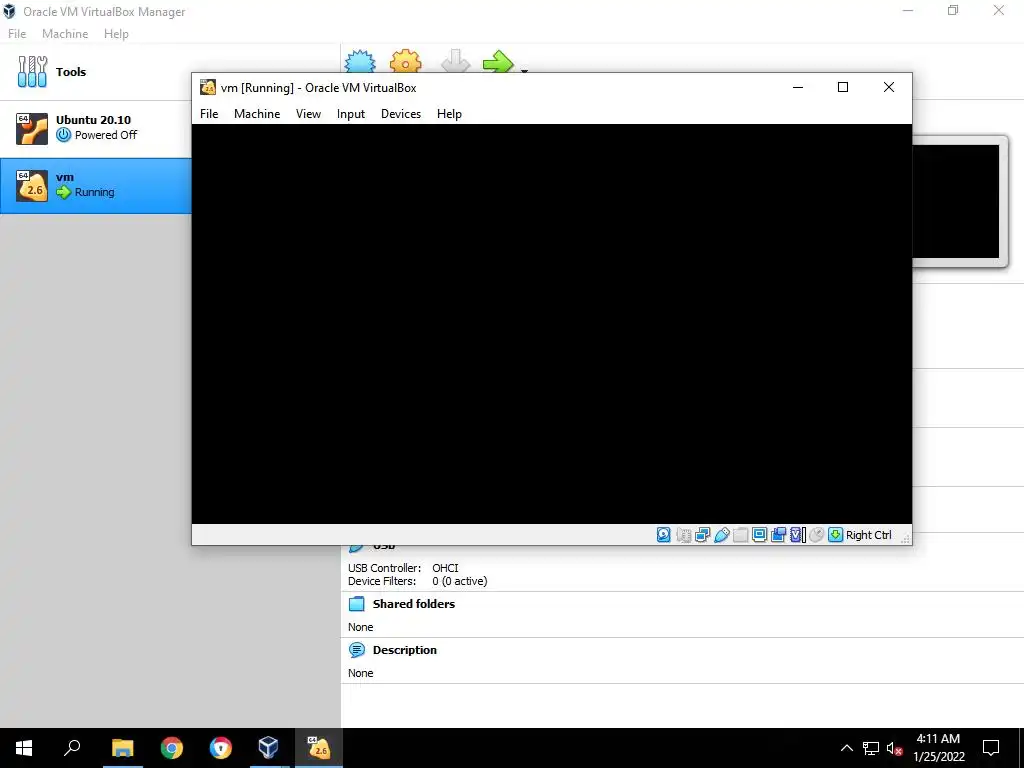The width and height of the screenshot is (1024, 768).
Task: Open Help menu in the vm window
Action: tap(449, 114)
